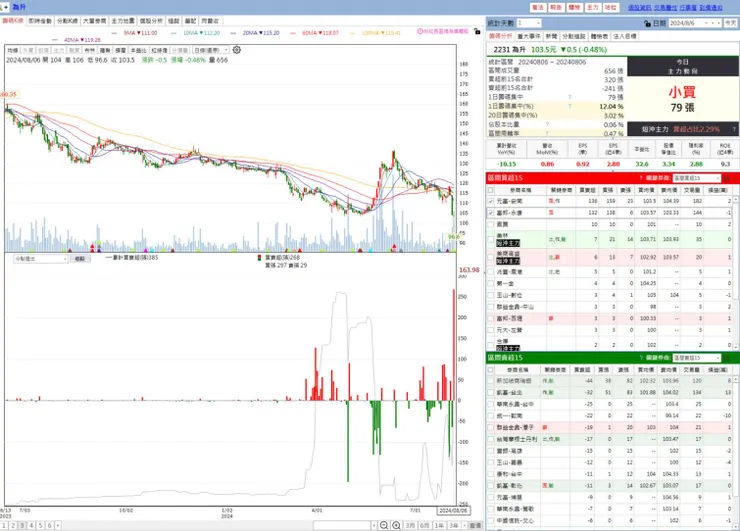The width and height of the screenshot is (740, 531).
Task: Open the 行事曆 link
Action: pos(688,8)
